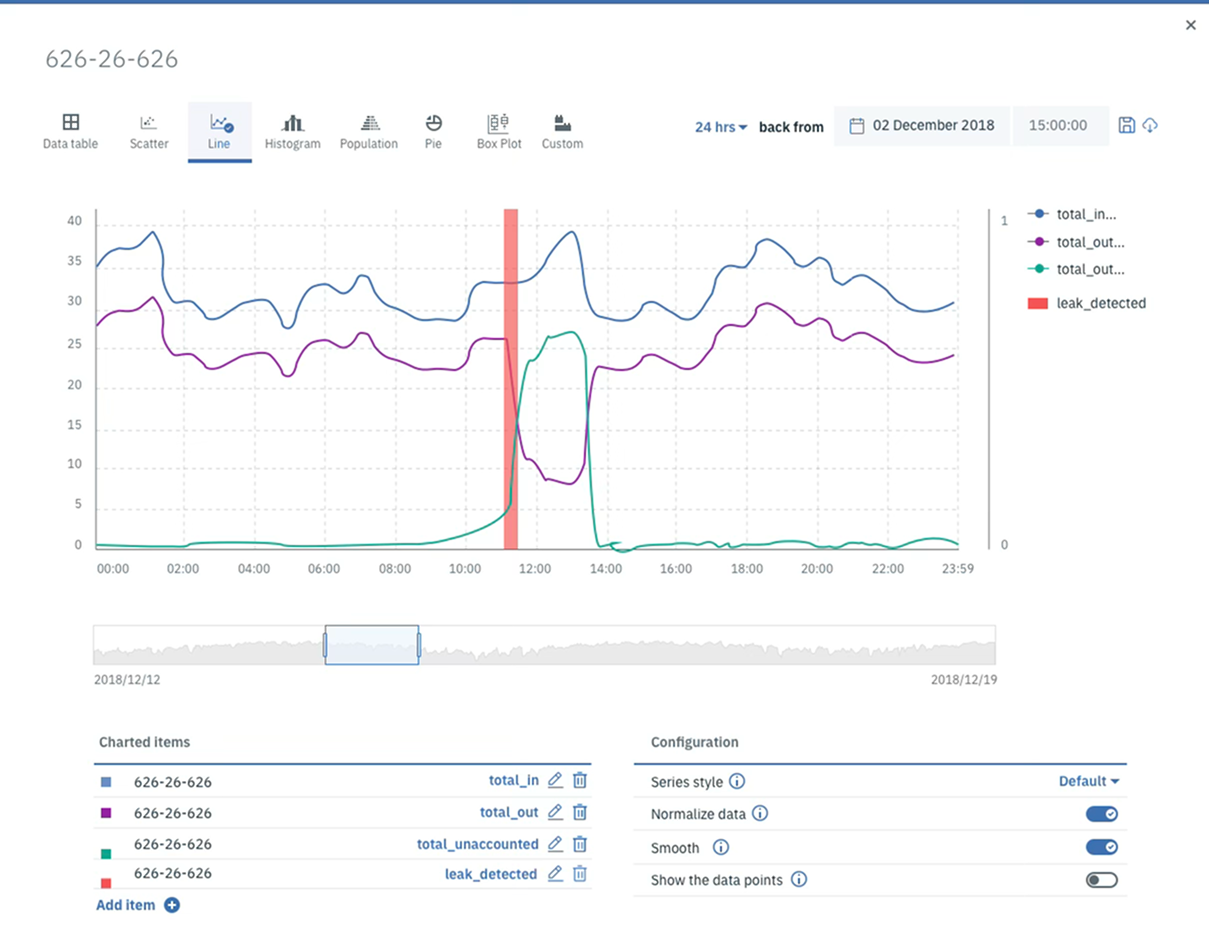
Task: Open the total_unaccounted item link
Action: (477, 844)
